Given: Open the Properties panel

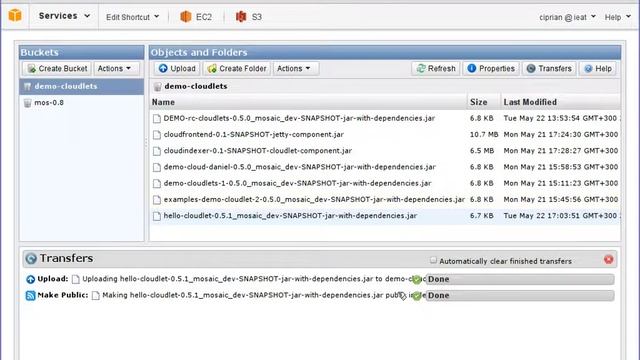Looking at the screenshot, I should 491,69.
